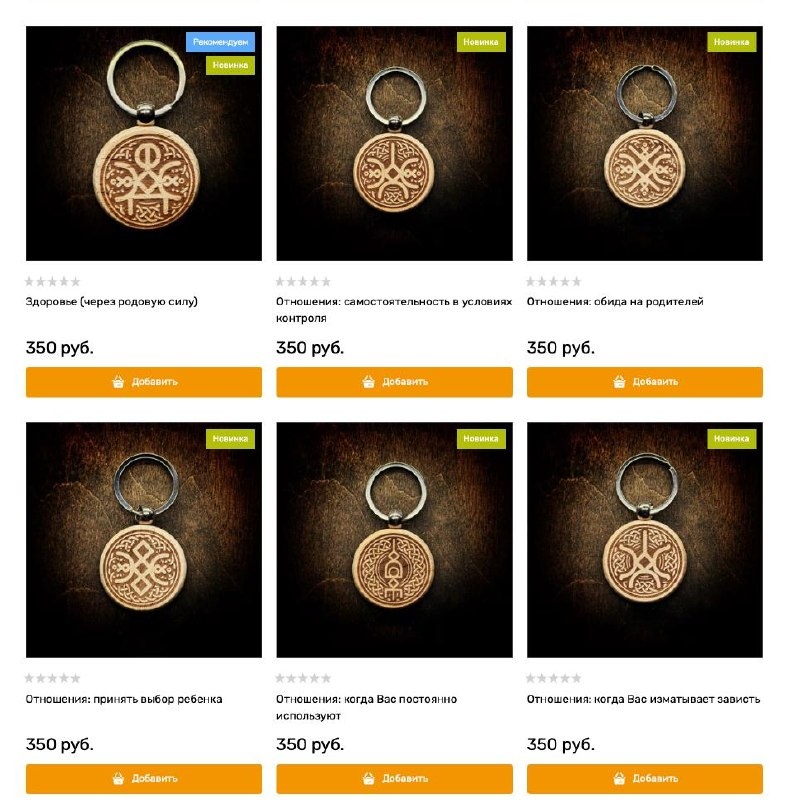Click Новинка badge on Здоровье product

tap(230, 65)
